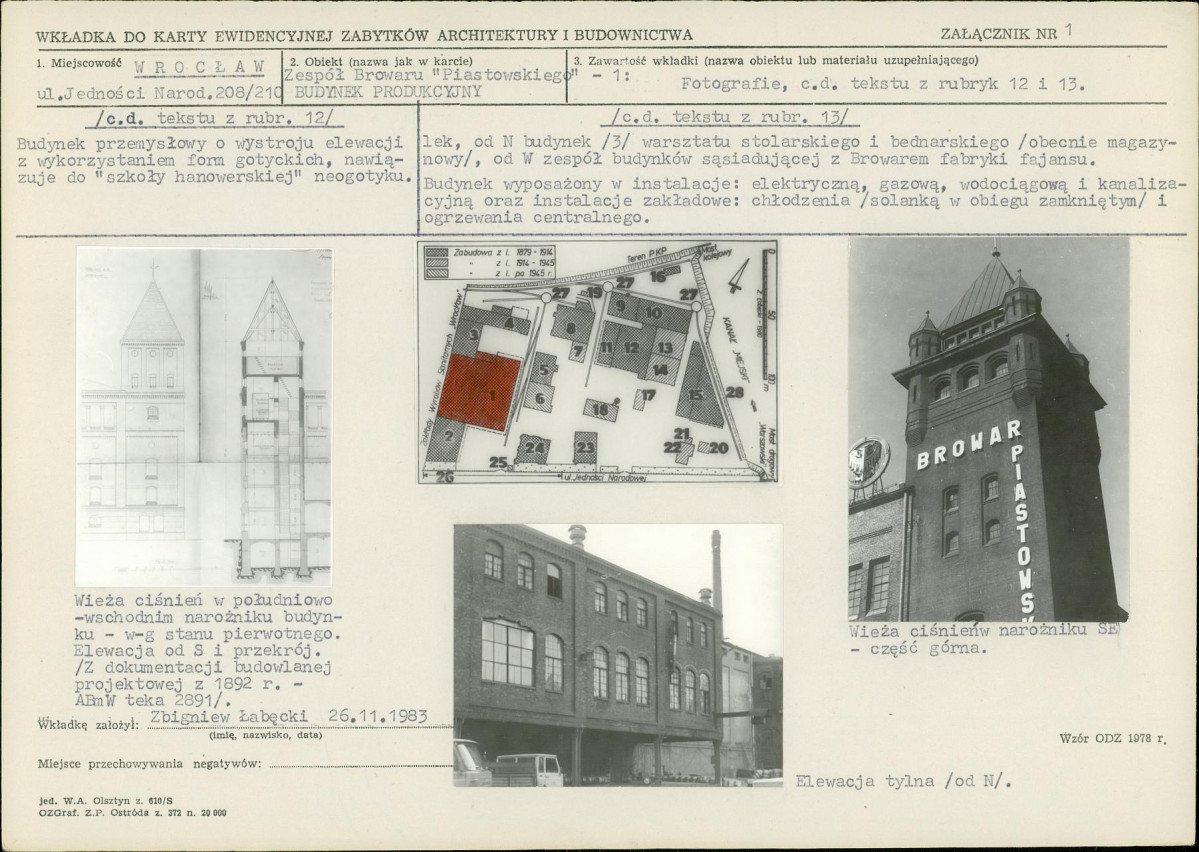Click the red highlighted building 1 on map
The height and width of the screenshot is (852, 1199).
(479, 391)
